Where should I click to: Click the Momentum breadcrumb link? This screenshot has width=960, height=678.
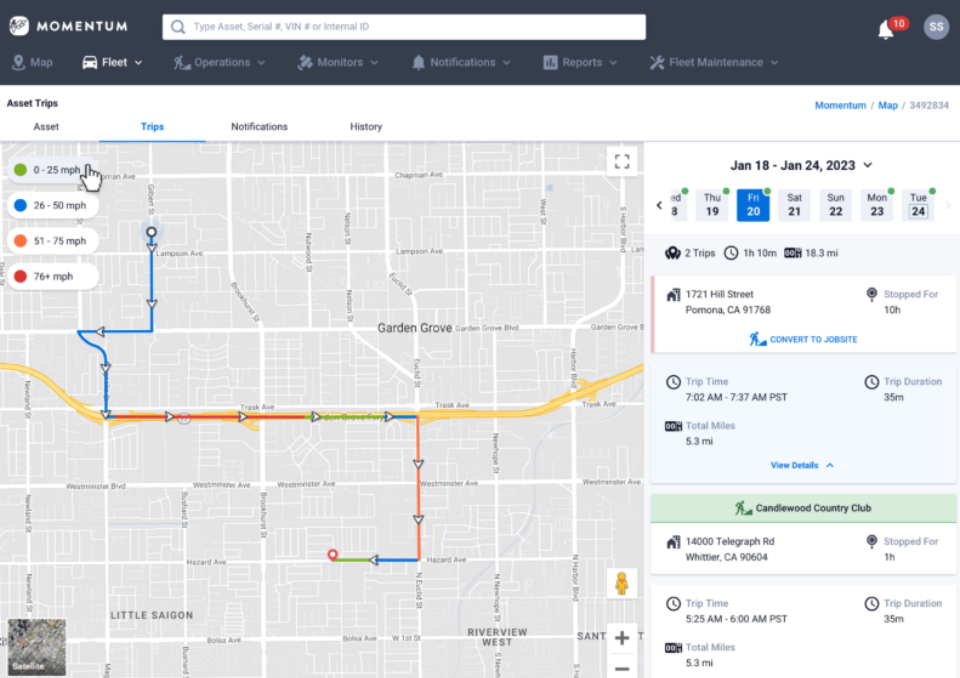click(x=840, y=104)
